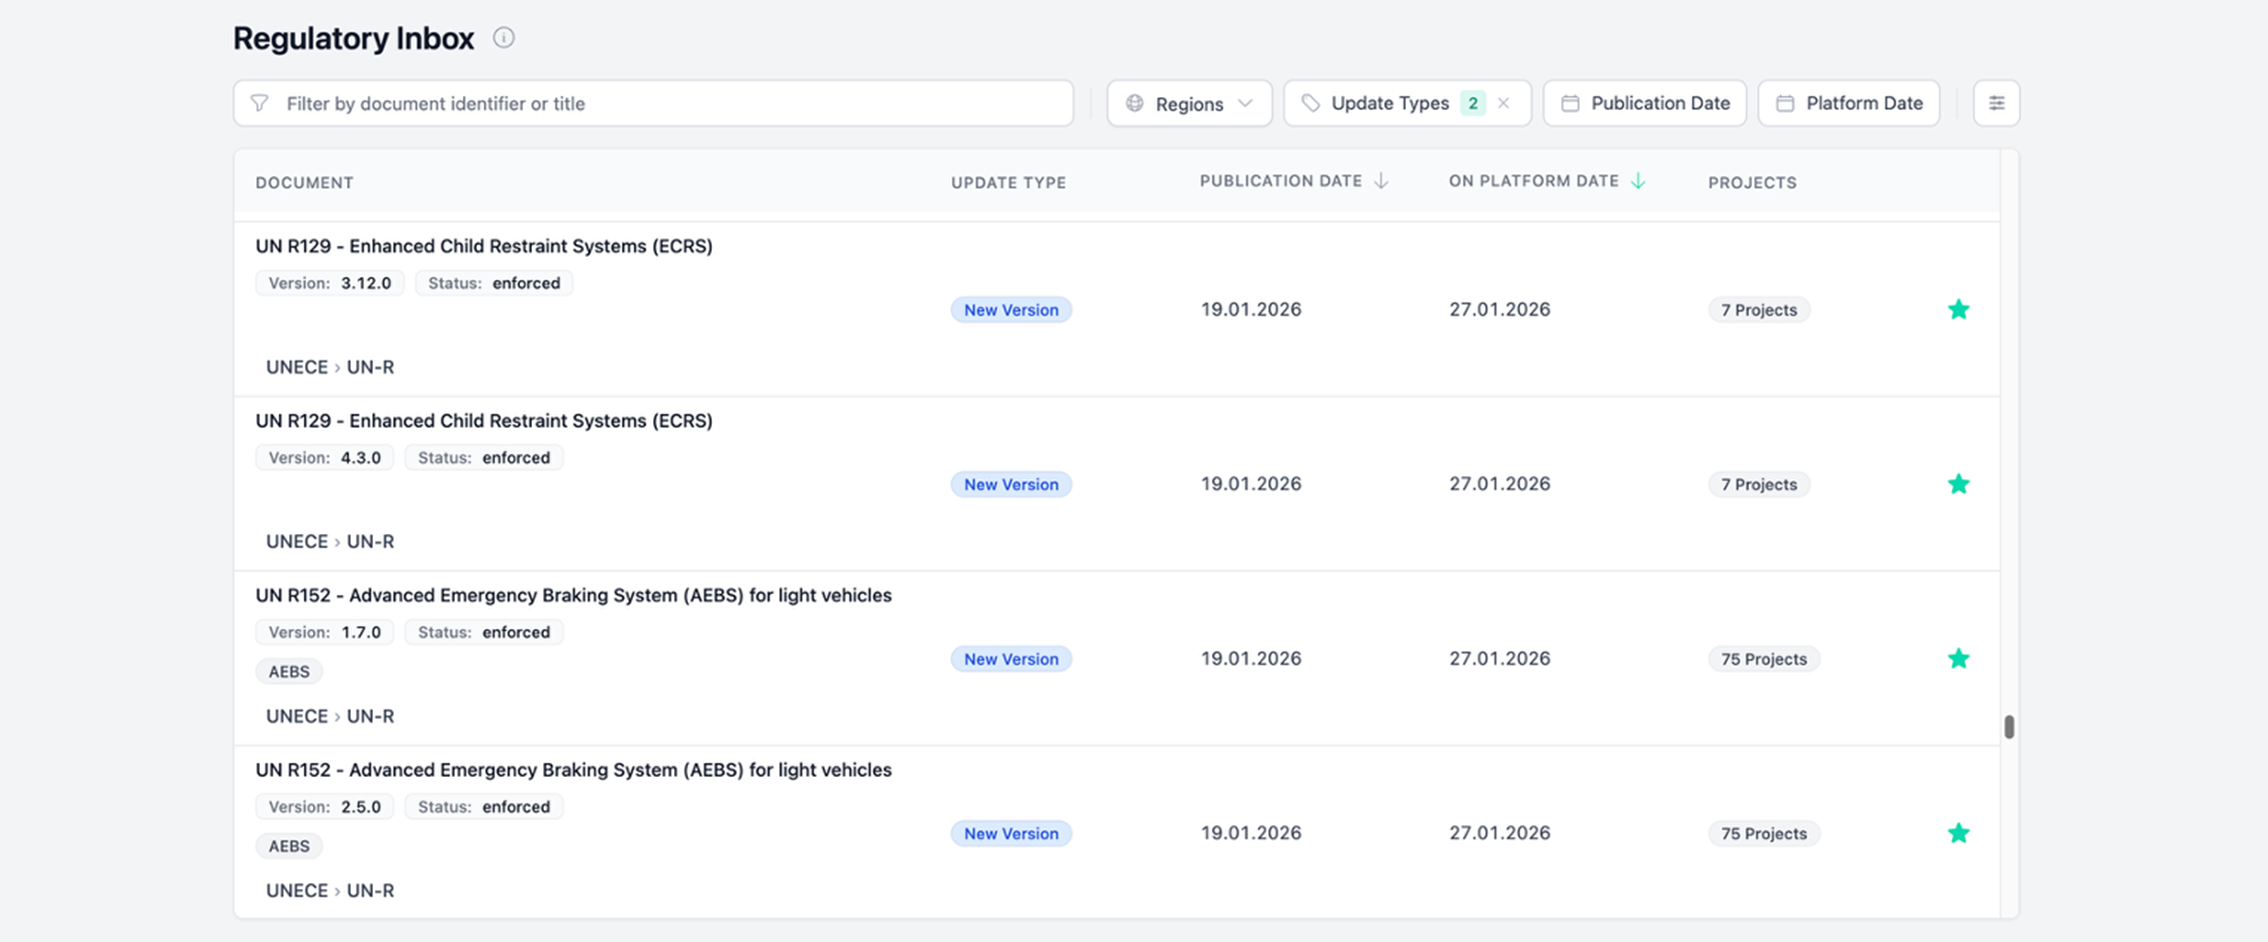Image resolution: width=2268 pixels, height=942 pixels.
Task: Click the tag icon on Update Types filter
Action: point(1311,102)
